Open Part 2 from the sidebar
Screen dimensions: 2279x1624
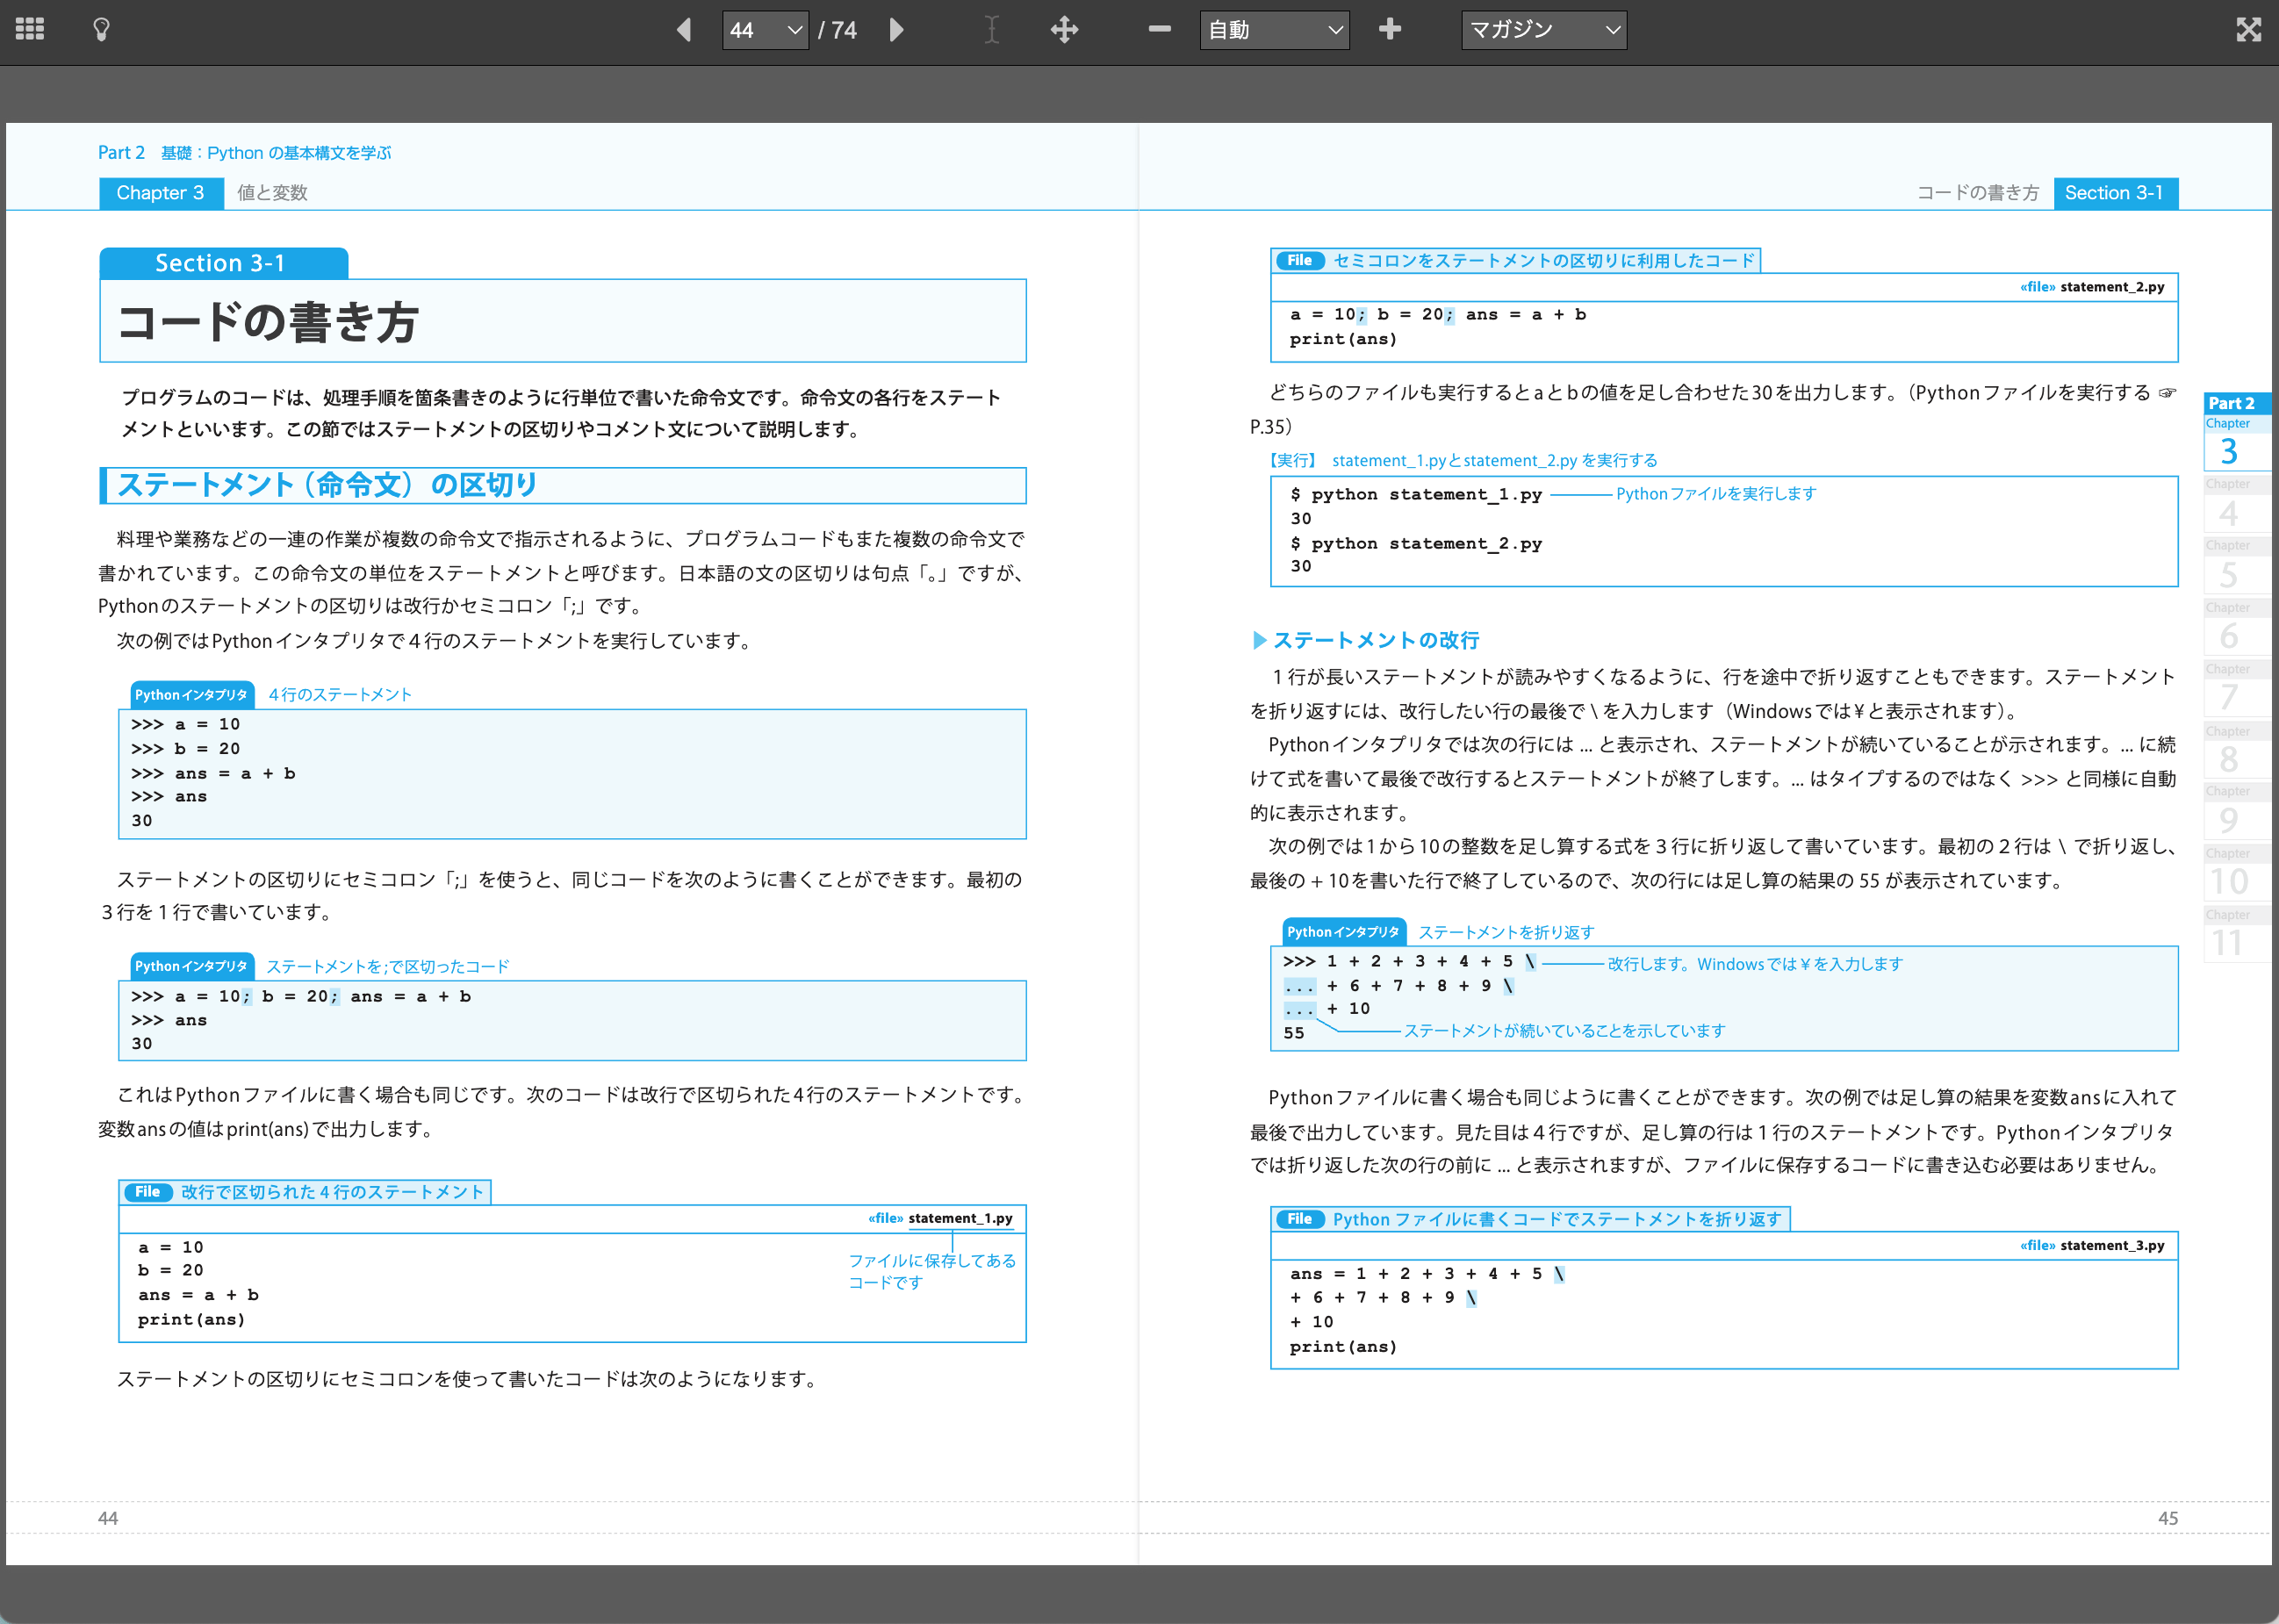(2231, 402)
